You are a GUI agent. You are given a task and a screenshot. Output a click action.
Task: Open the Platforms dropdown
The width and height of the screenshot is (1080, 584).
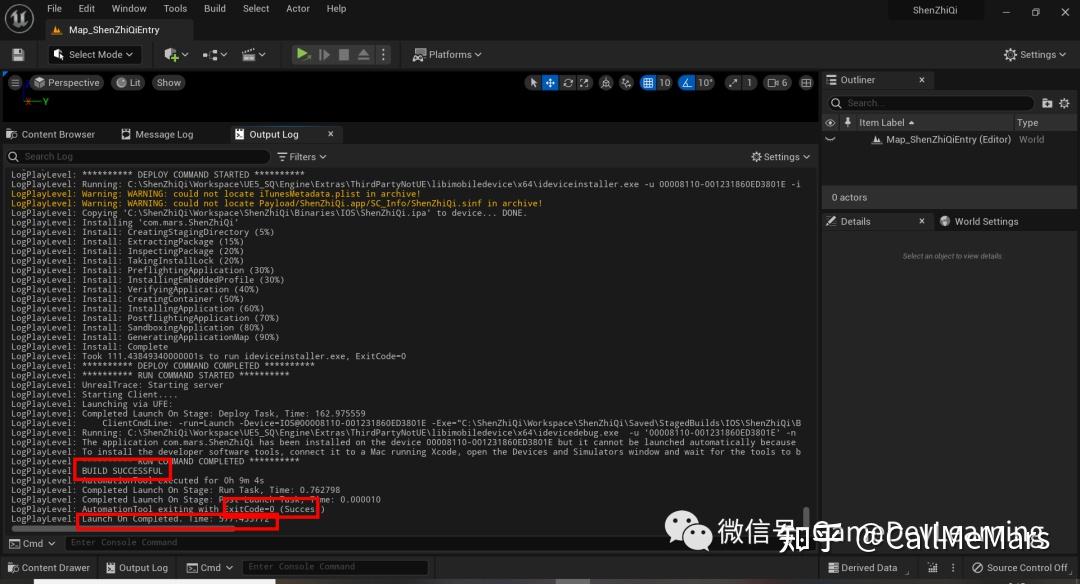pyautogui.click(x=447, y=54)
